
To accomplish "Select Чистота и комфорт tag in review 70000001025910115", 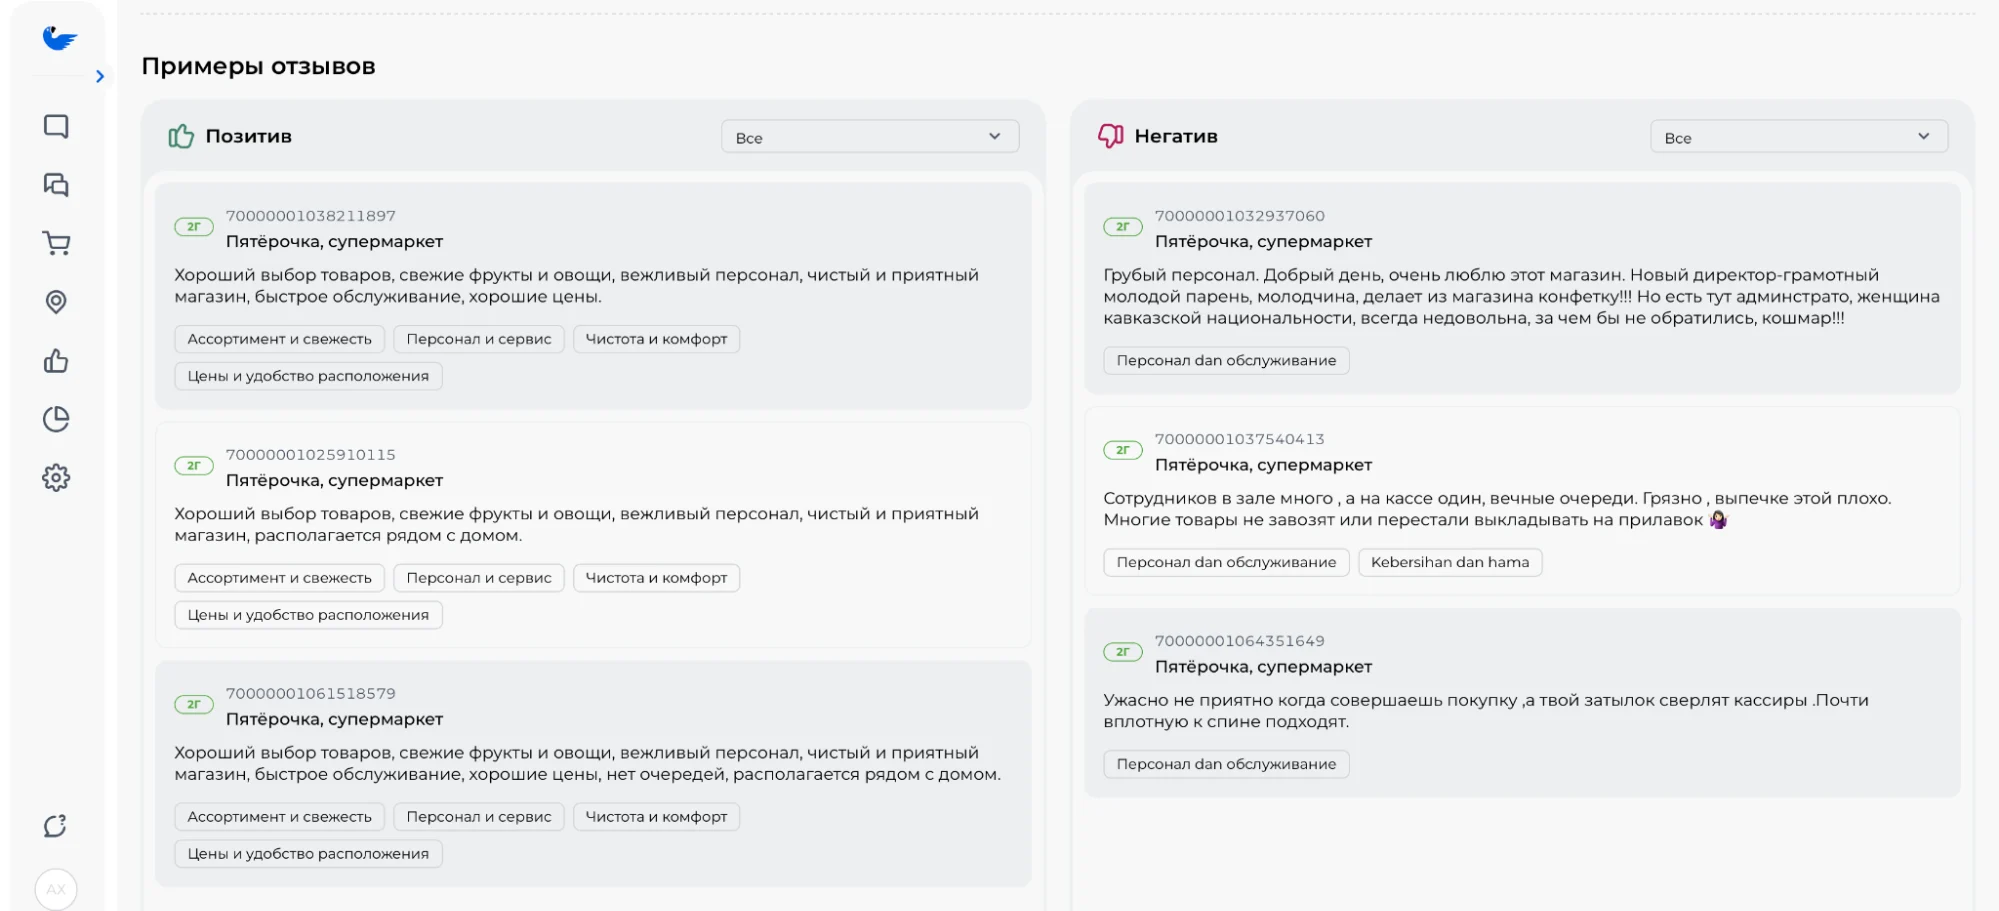I will (x=656, y=578).
